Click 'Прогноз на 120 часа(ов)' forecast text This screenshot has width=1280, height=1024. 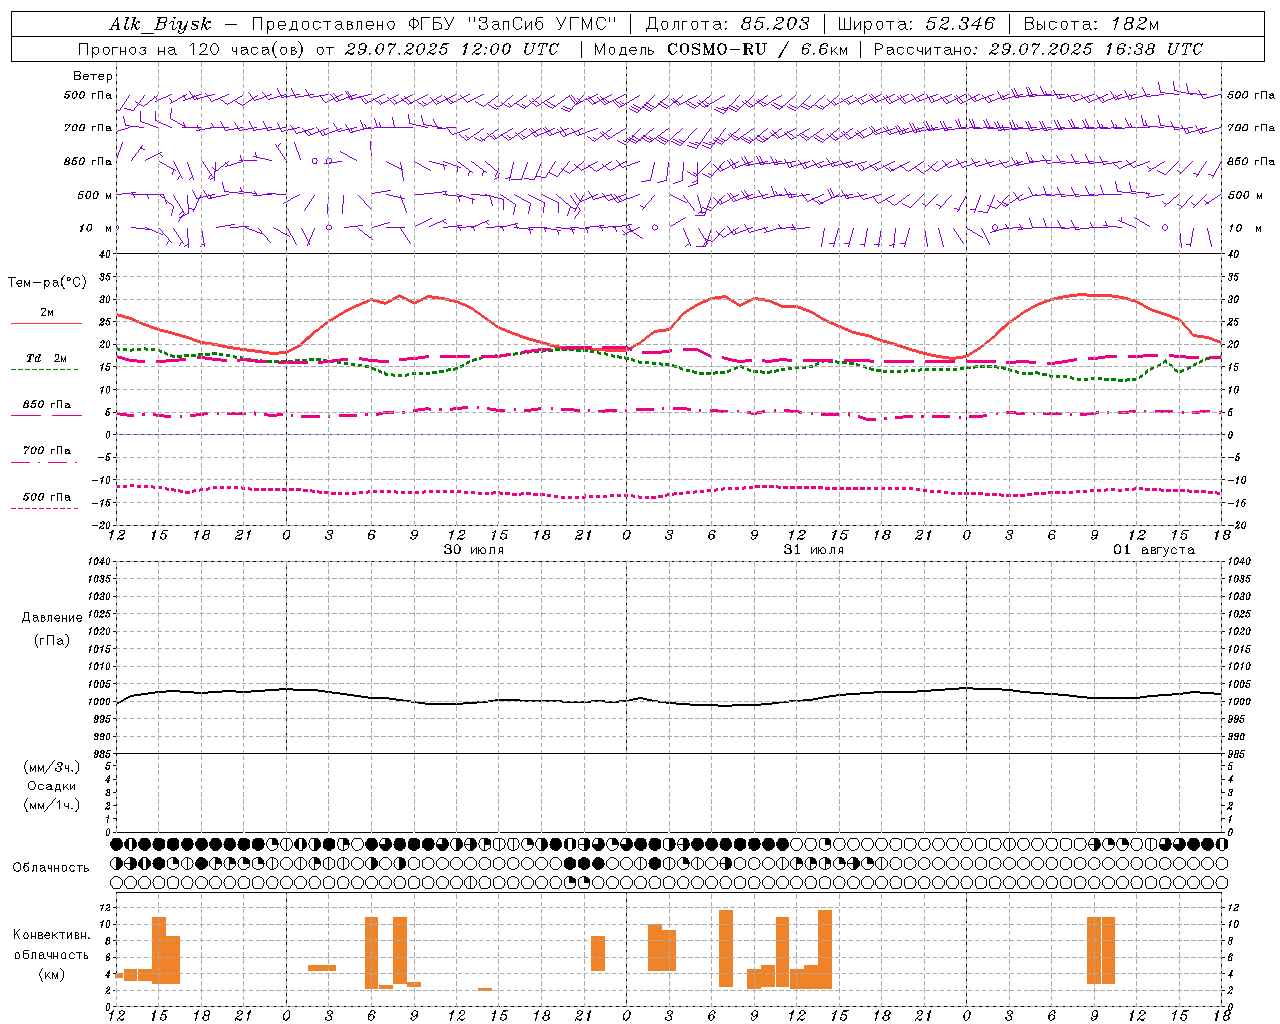tap(191, 49)
